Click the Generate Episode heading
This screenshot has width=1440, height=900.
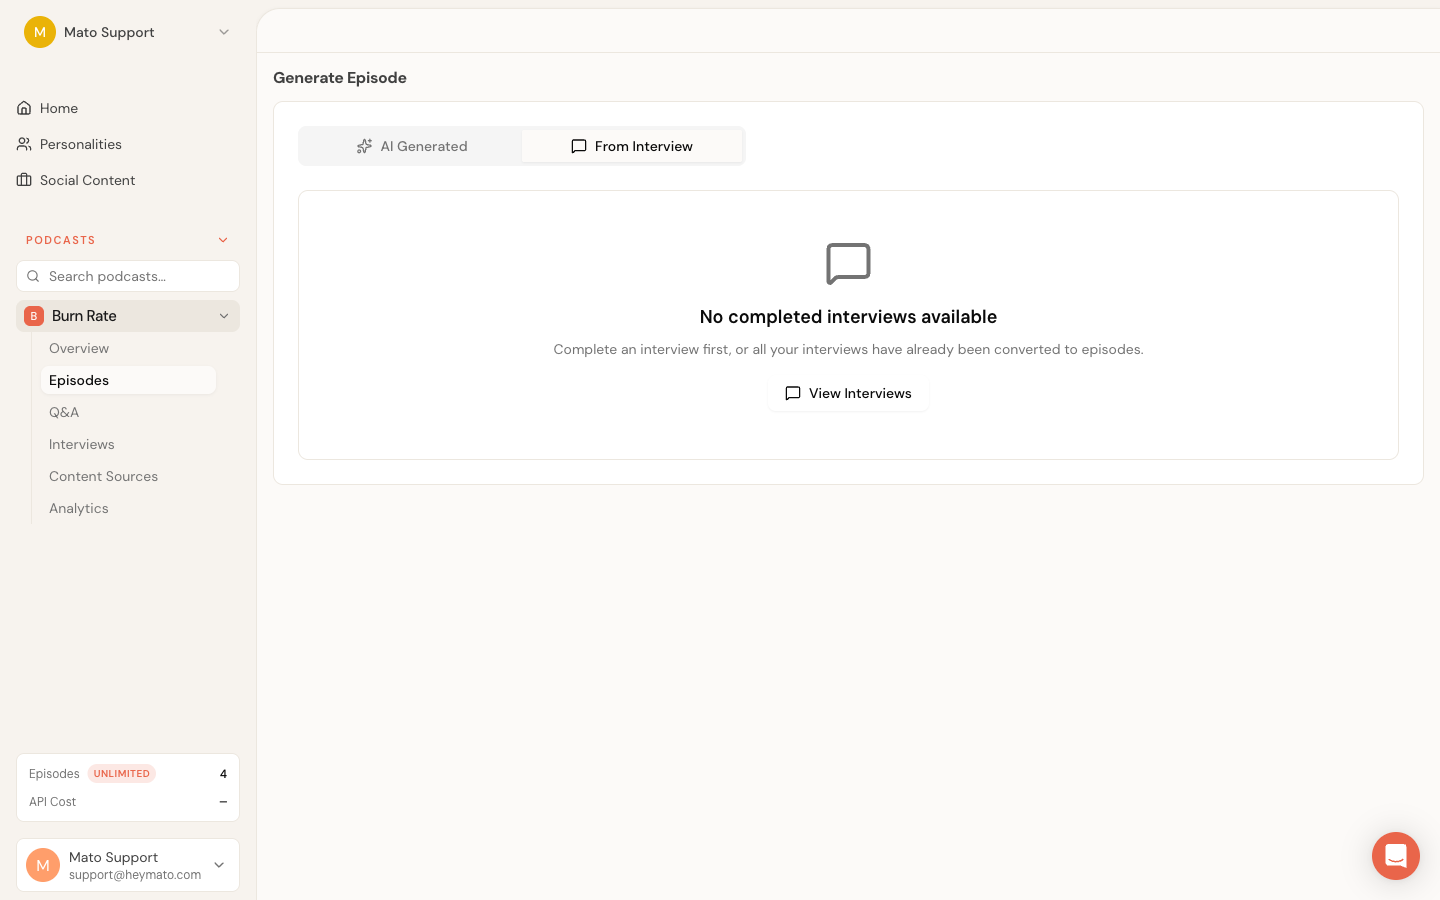(340, 78)
